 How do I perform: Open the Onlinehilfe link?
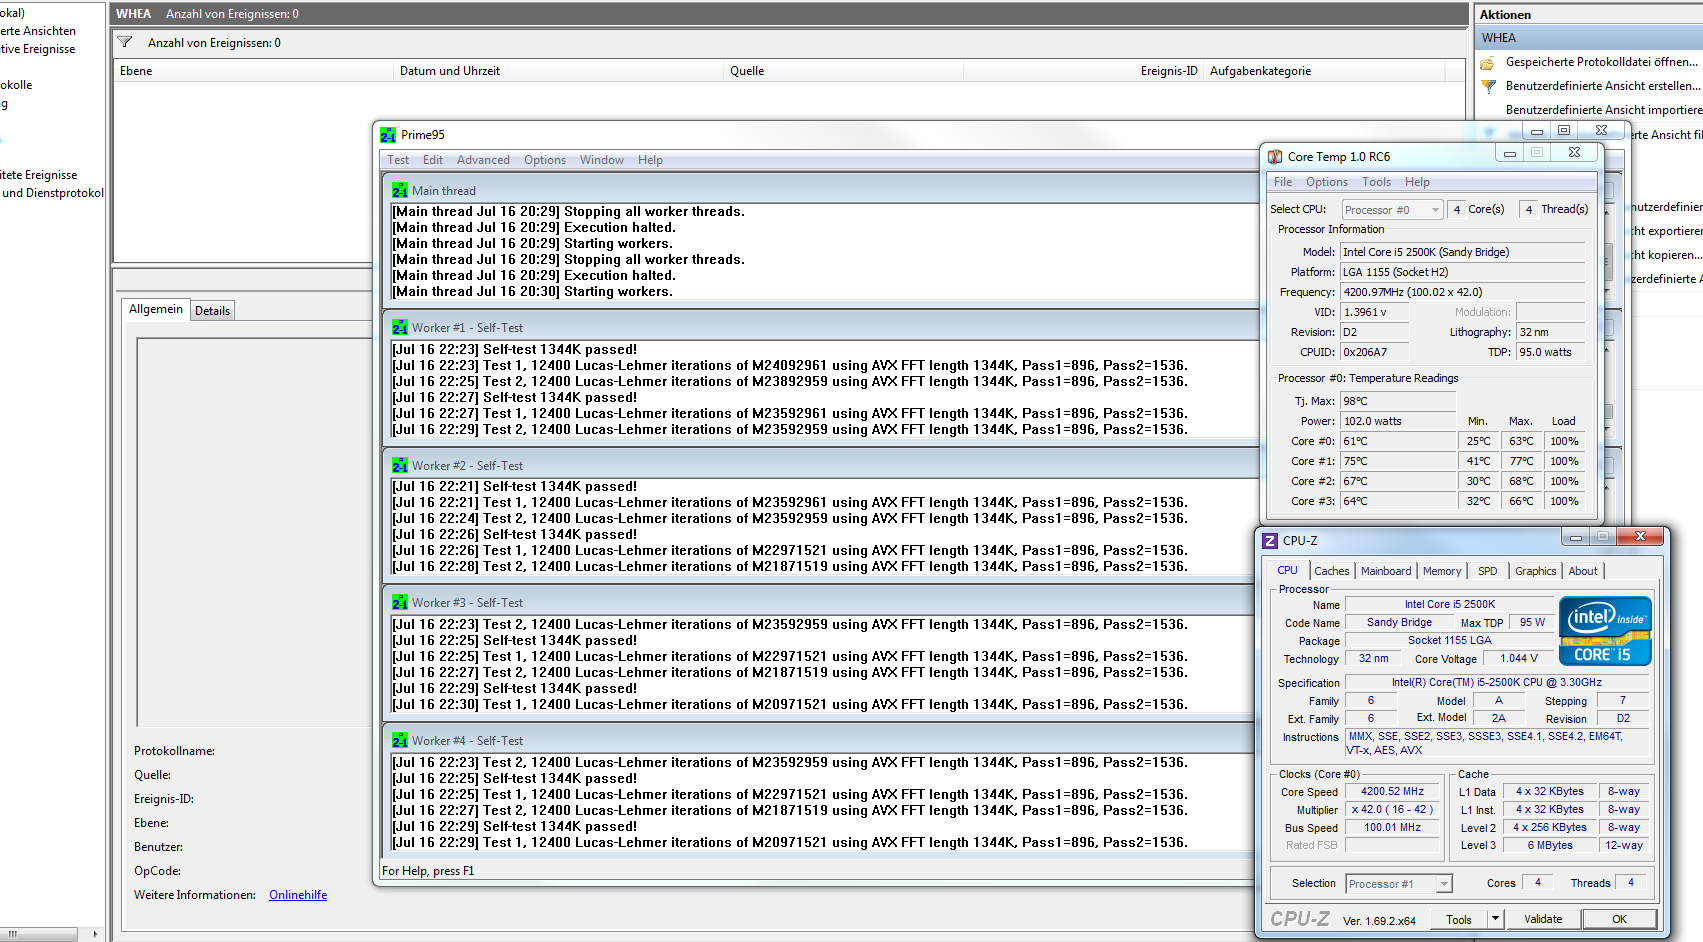(x=298, y=895)
